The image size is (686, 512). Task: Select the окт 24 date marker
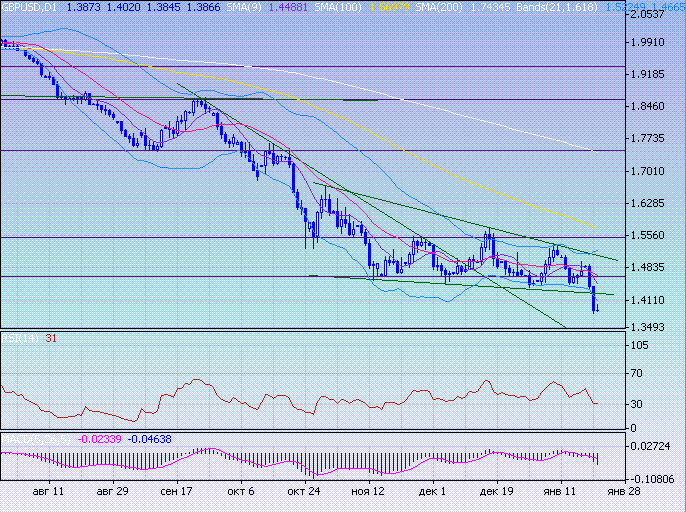pos(303,492)
